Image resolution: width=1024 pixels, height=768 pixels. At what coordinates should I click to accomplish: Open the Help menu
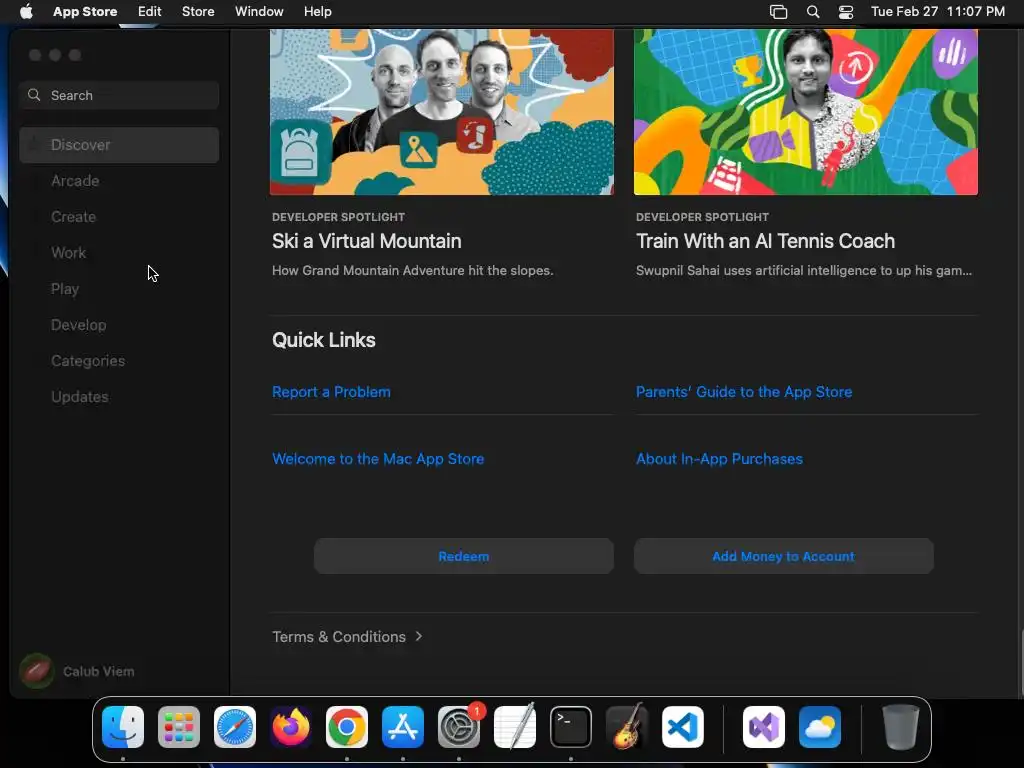(317, 12)
